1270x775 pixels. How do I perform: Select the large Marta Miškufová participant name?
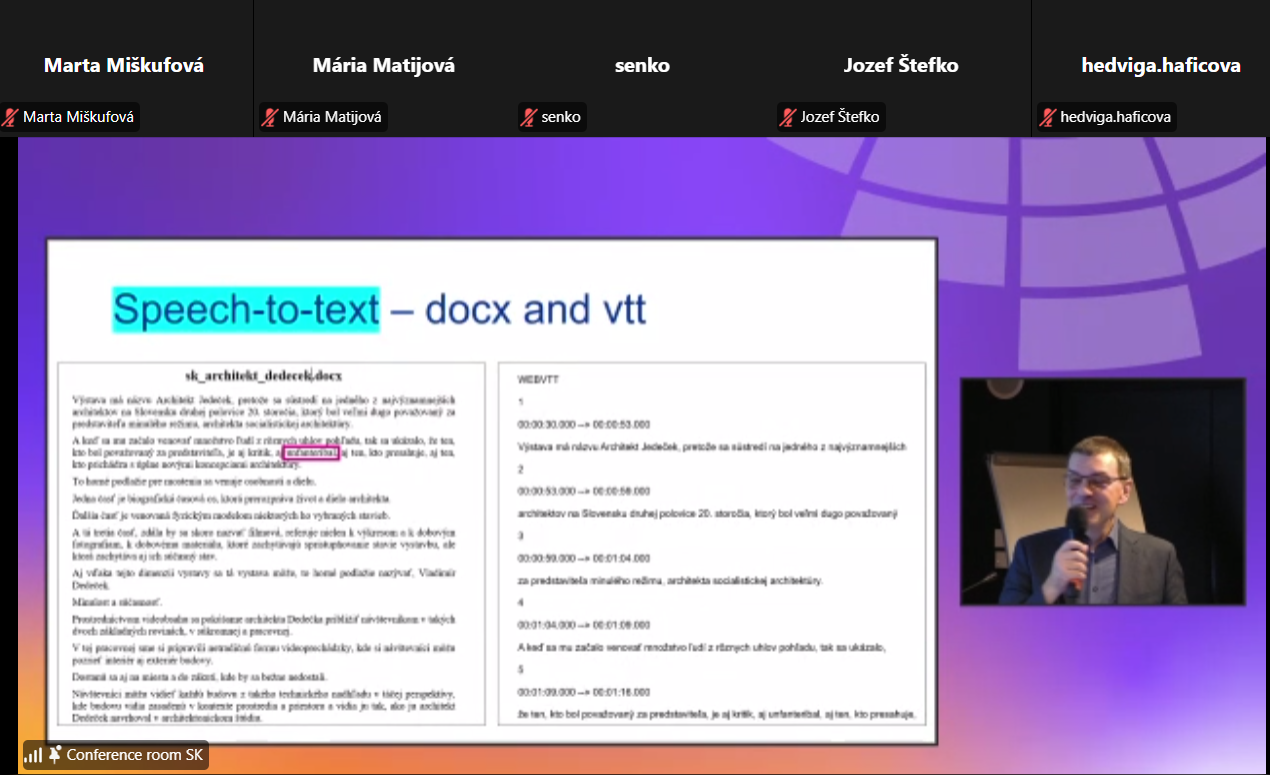click(x=124, y=66)
